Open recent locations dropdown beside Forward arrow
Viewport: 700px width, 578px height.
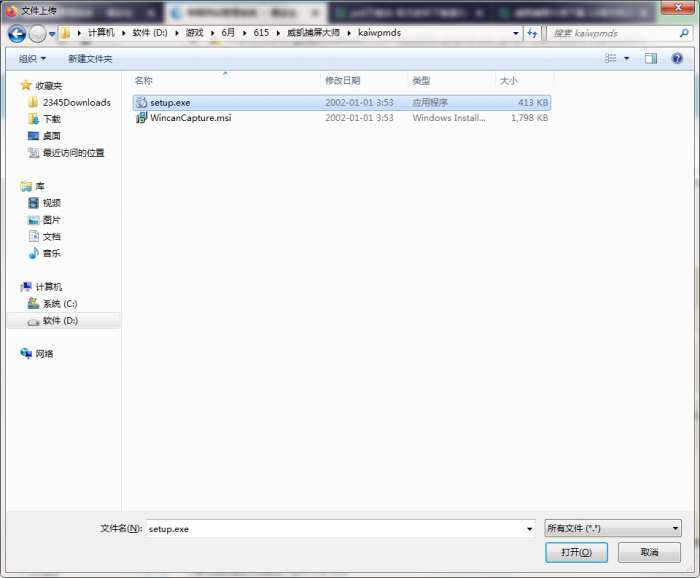click(x=52, y=34)
